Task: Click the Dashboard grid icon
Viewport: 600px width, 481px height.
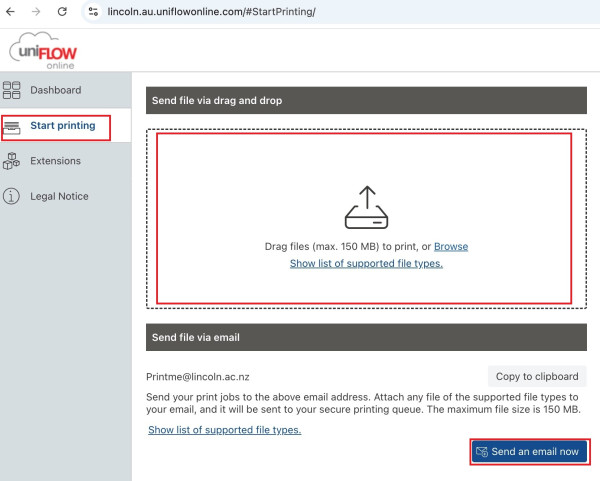Action: coord(11,90)
